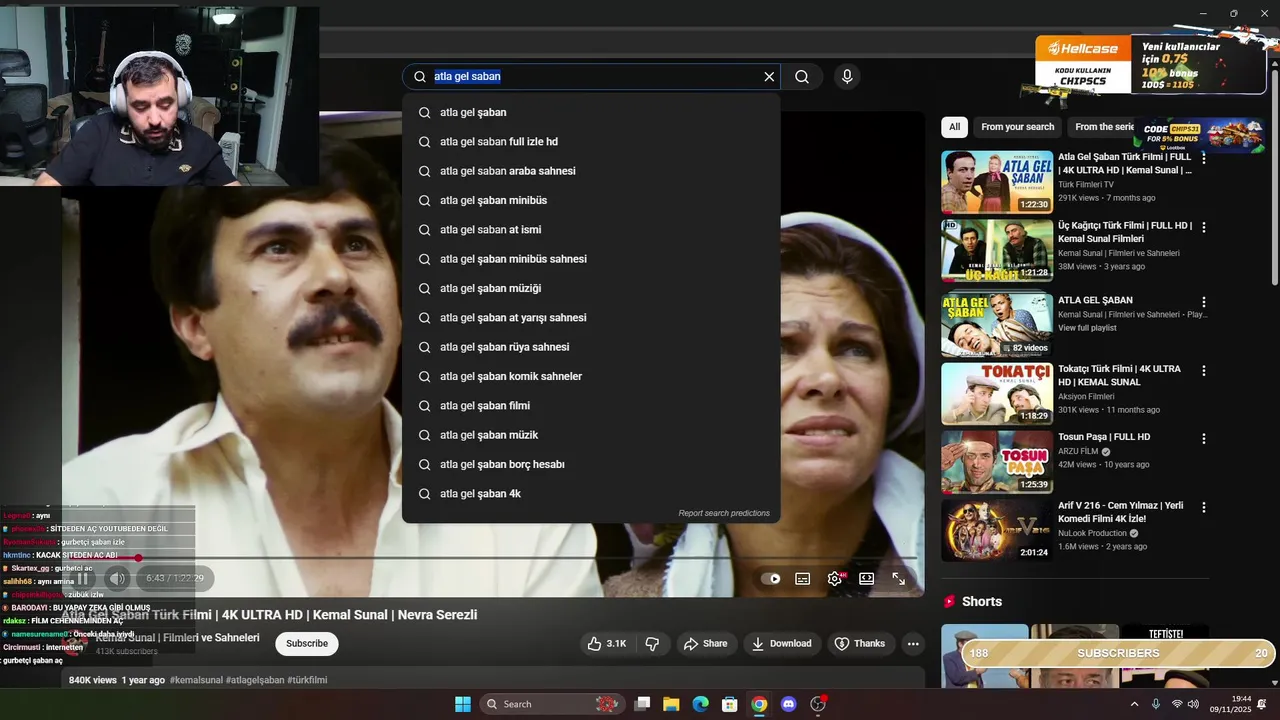Open Discord from the taskbar
This screenshot has height=720, width=1280.
pyautogui.click(x=789, y=704)
